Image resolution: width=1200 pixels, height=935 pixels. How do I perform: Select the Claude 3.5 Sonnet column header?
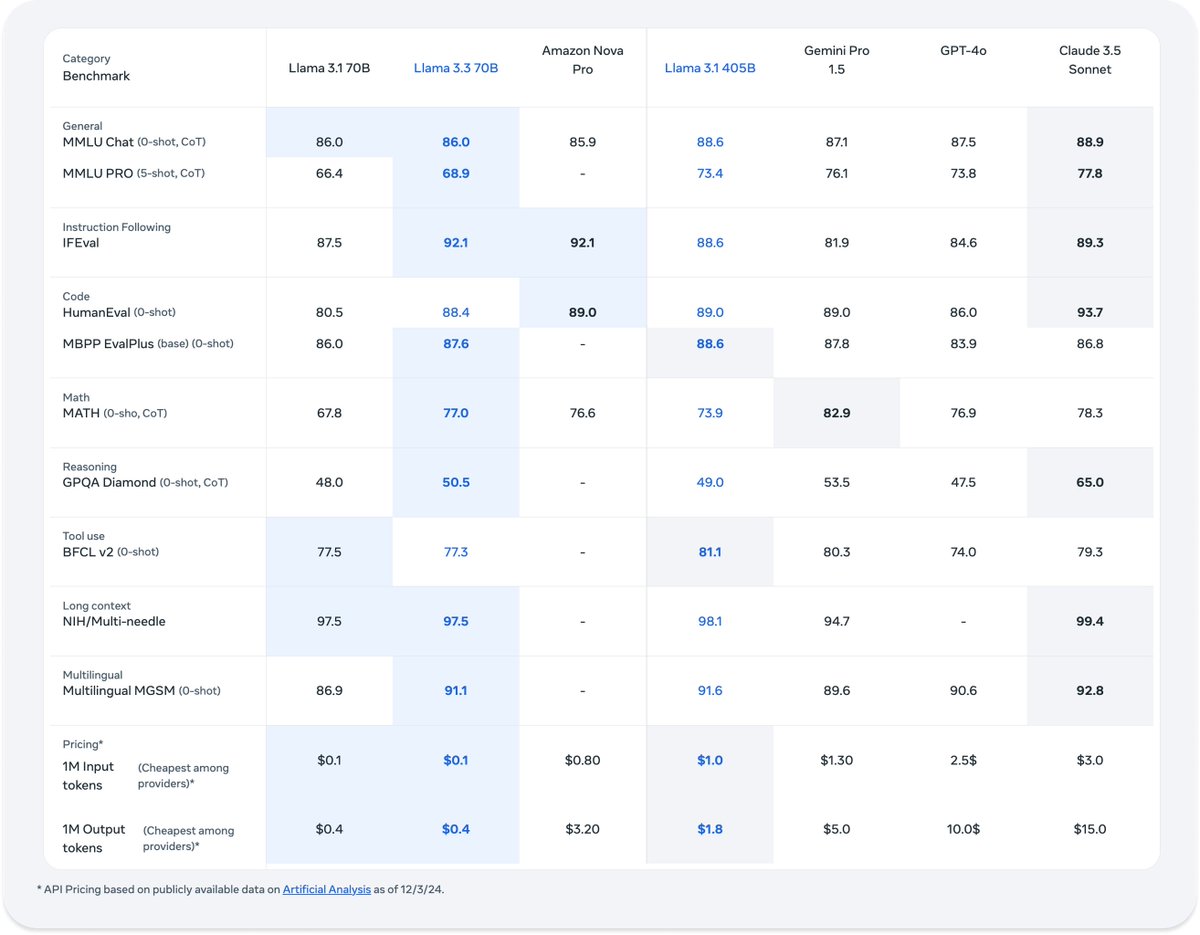(1090, 60)
